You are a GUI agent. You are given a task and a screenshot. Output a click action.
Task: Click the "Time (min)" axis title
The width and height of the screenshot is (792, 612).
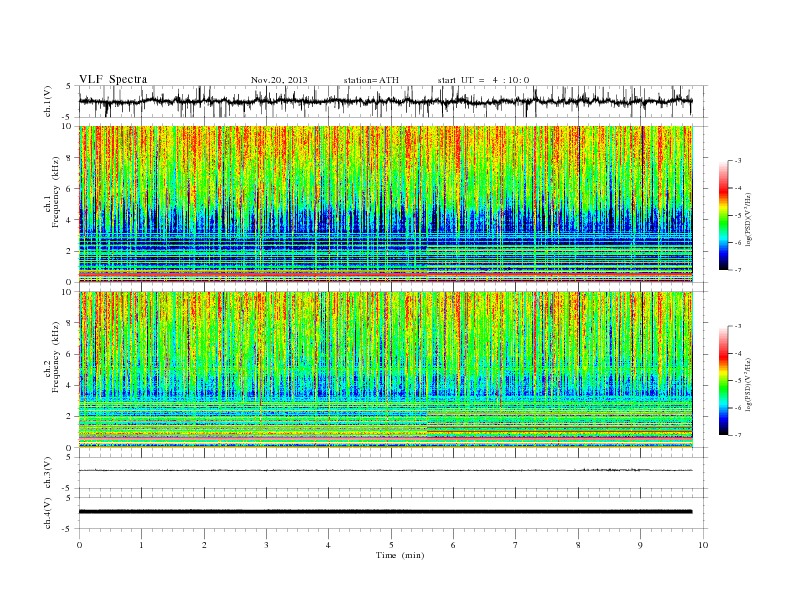coord(400,555)
